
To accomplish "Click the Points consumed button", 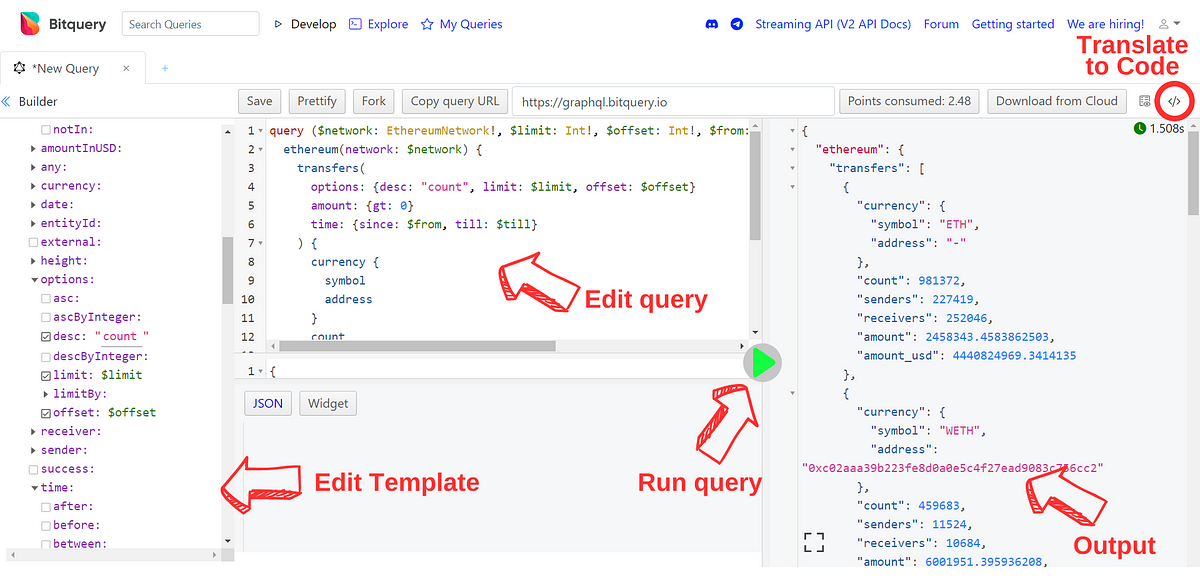I will [909, 101].
